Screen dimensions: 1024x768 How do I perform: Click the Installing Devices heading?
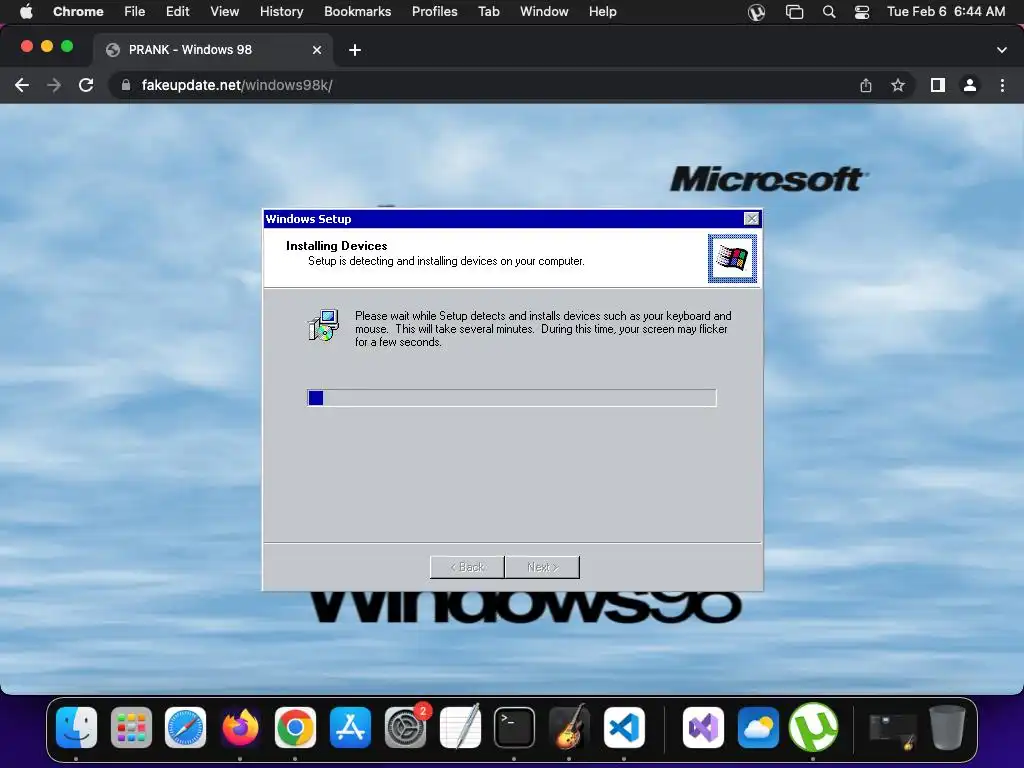336,246
